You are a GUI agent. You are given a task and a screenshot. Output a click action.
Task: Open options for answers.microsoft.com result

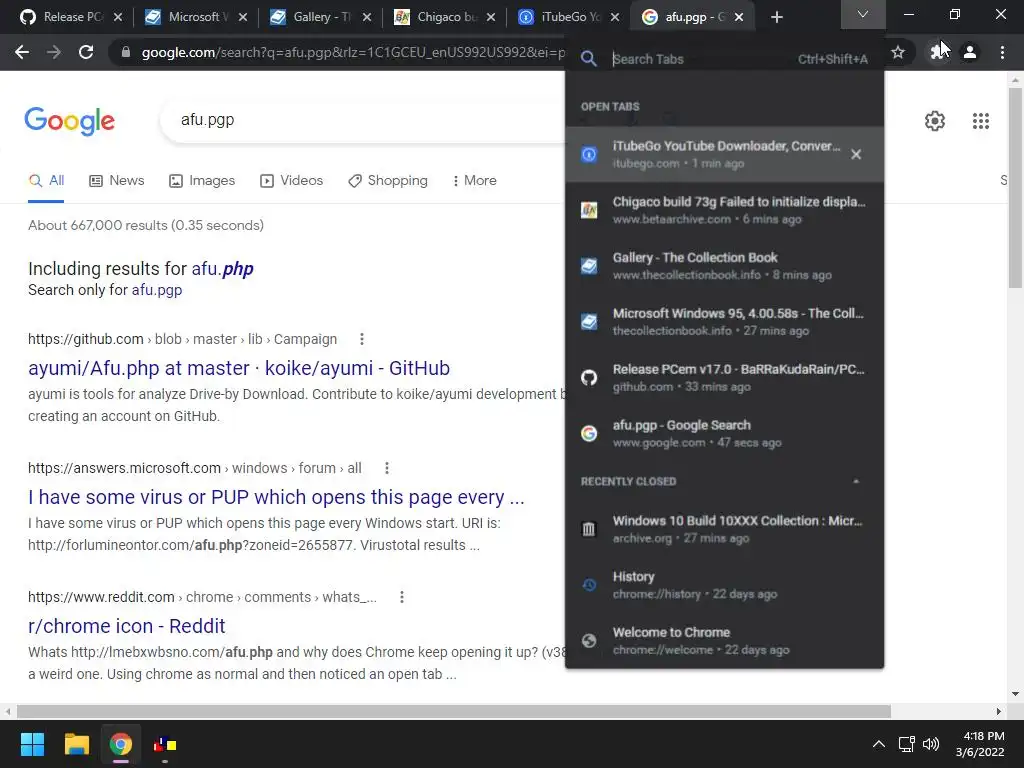tap(387, 468)
